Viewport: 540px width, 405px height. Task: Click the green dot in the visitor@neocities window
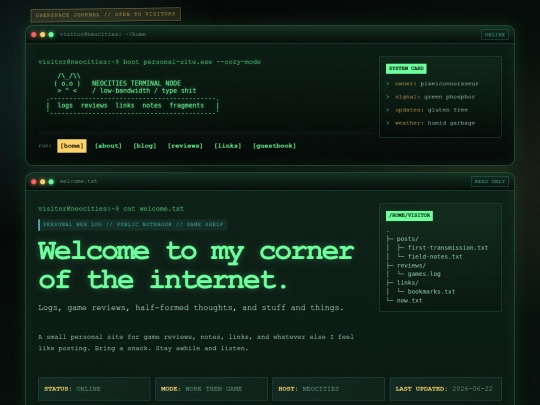(51, 34)
